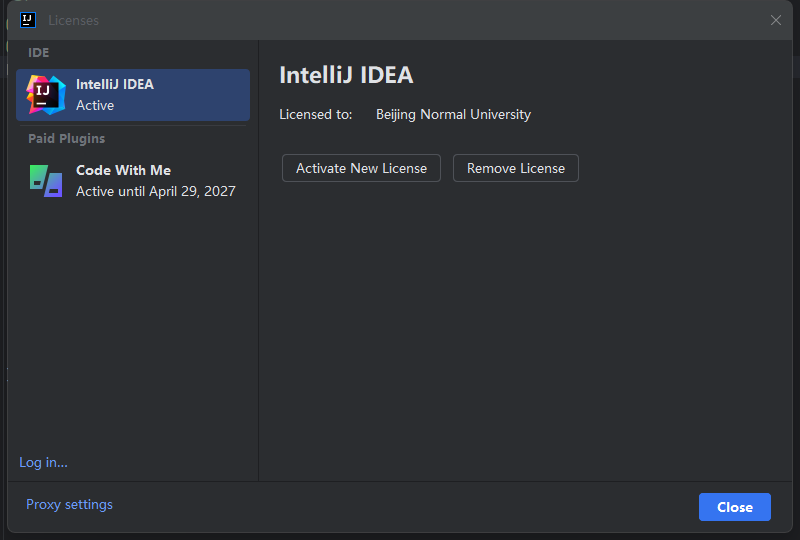The image size is (800, 540).
Task: Click the Beijing Normal University licensee text
Action: [454, 114]
